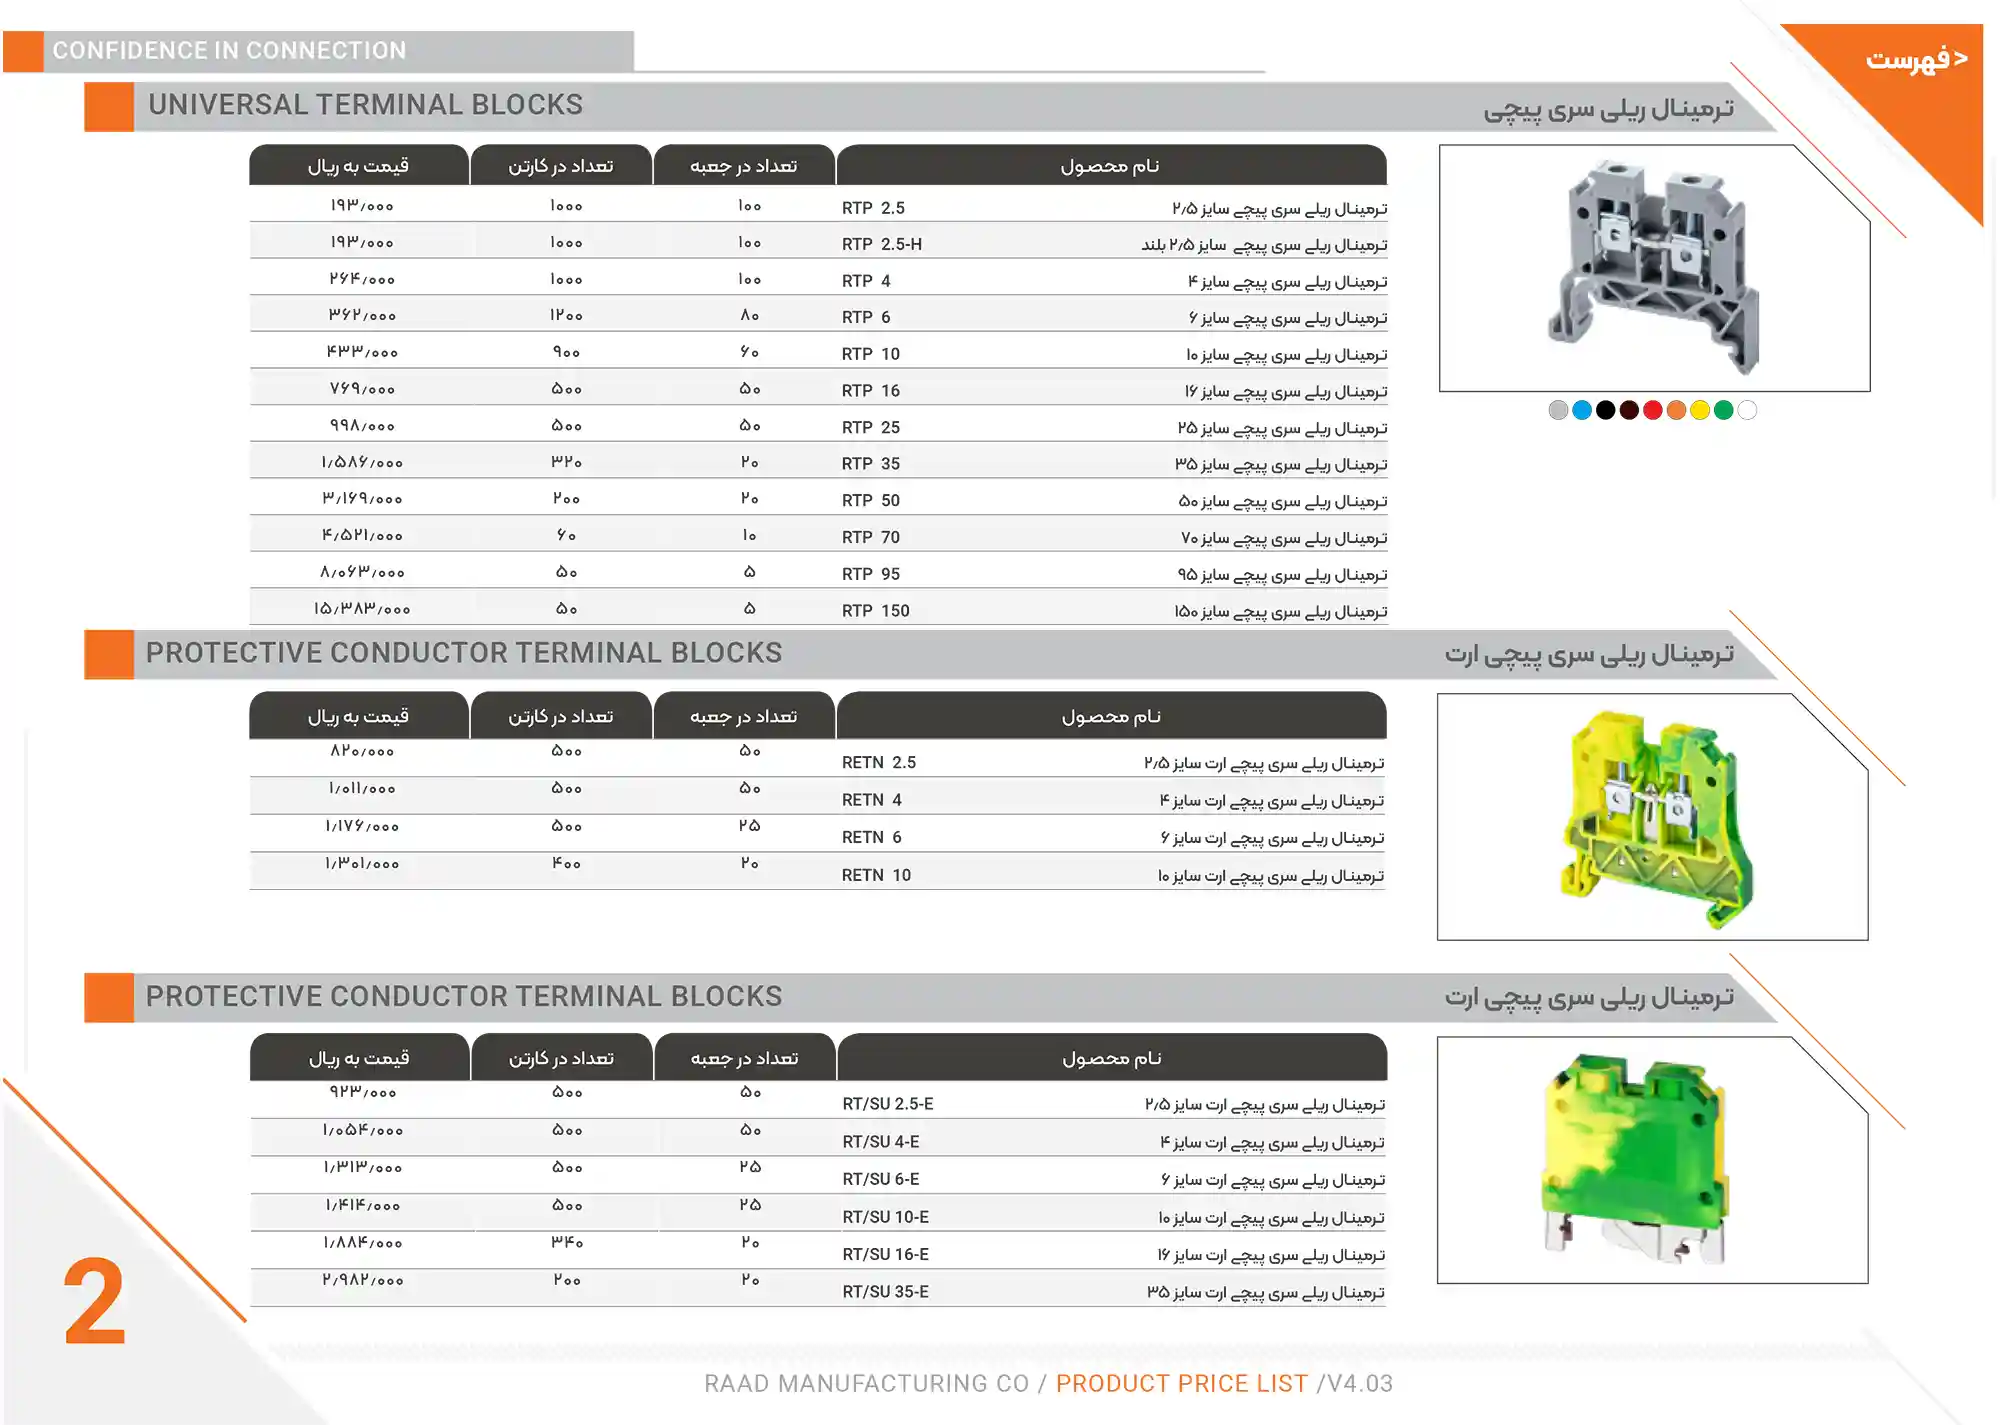Select the red color swatch option
Screen dimensions: 2000x1425
tap(1653, 409)
